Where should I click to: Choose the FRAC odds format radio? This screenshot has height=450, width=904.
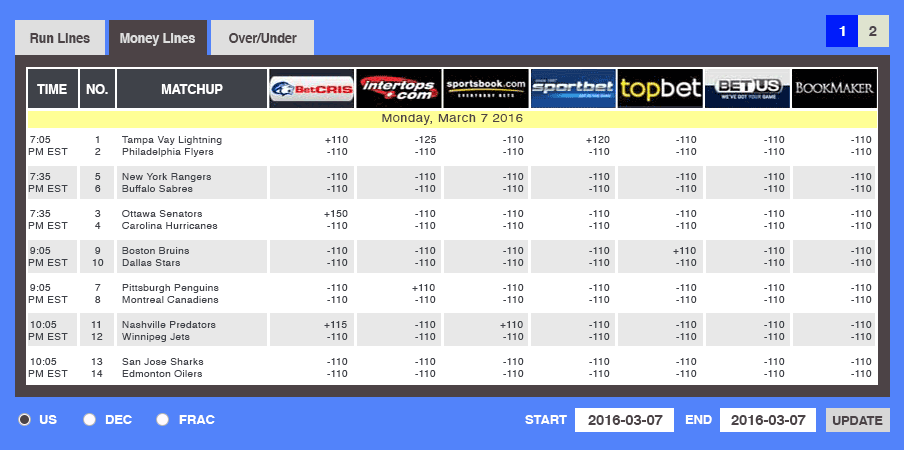(x=163, y=419)
